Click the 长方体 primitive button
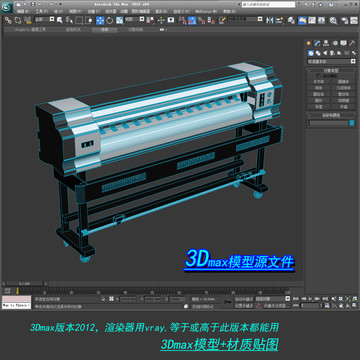 coord(319,82)
